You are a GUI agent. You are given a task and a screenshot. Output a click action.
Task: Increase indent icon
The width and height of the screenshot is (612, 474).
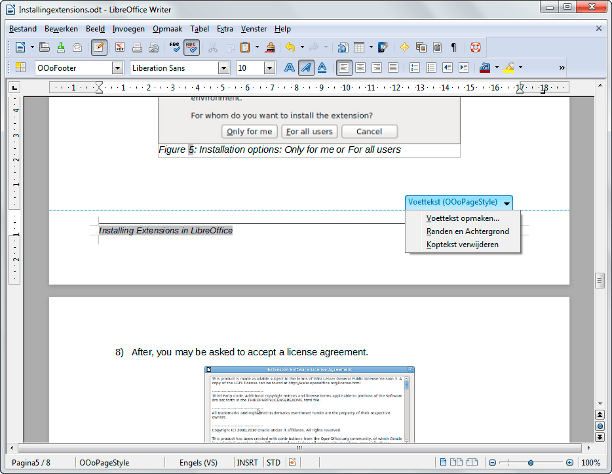(x=463, y=68)
